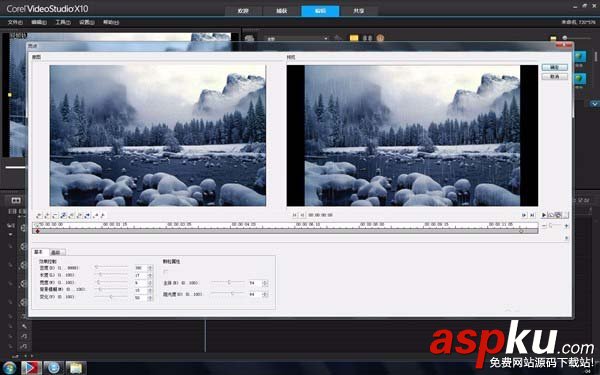
Task: Play the filter preview
Action: point(544,215)
